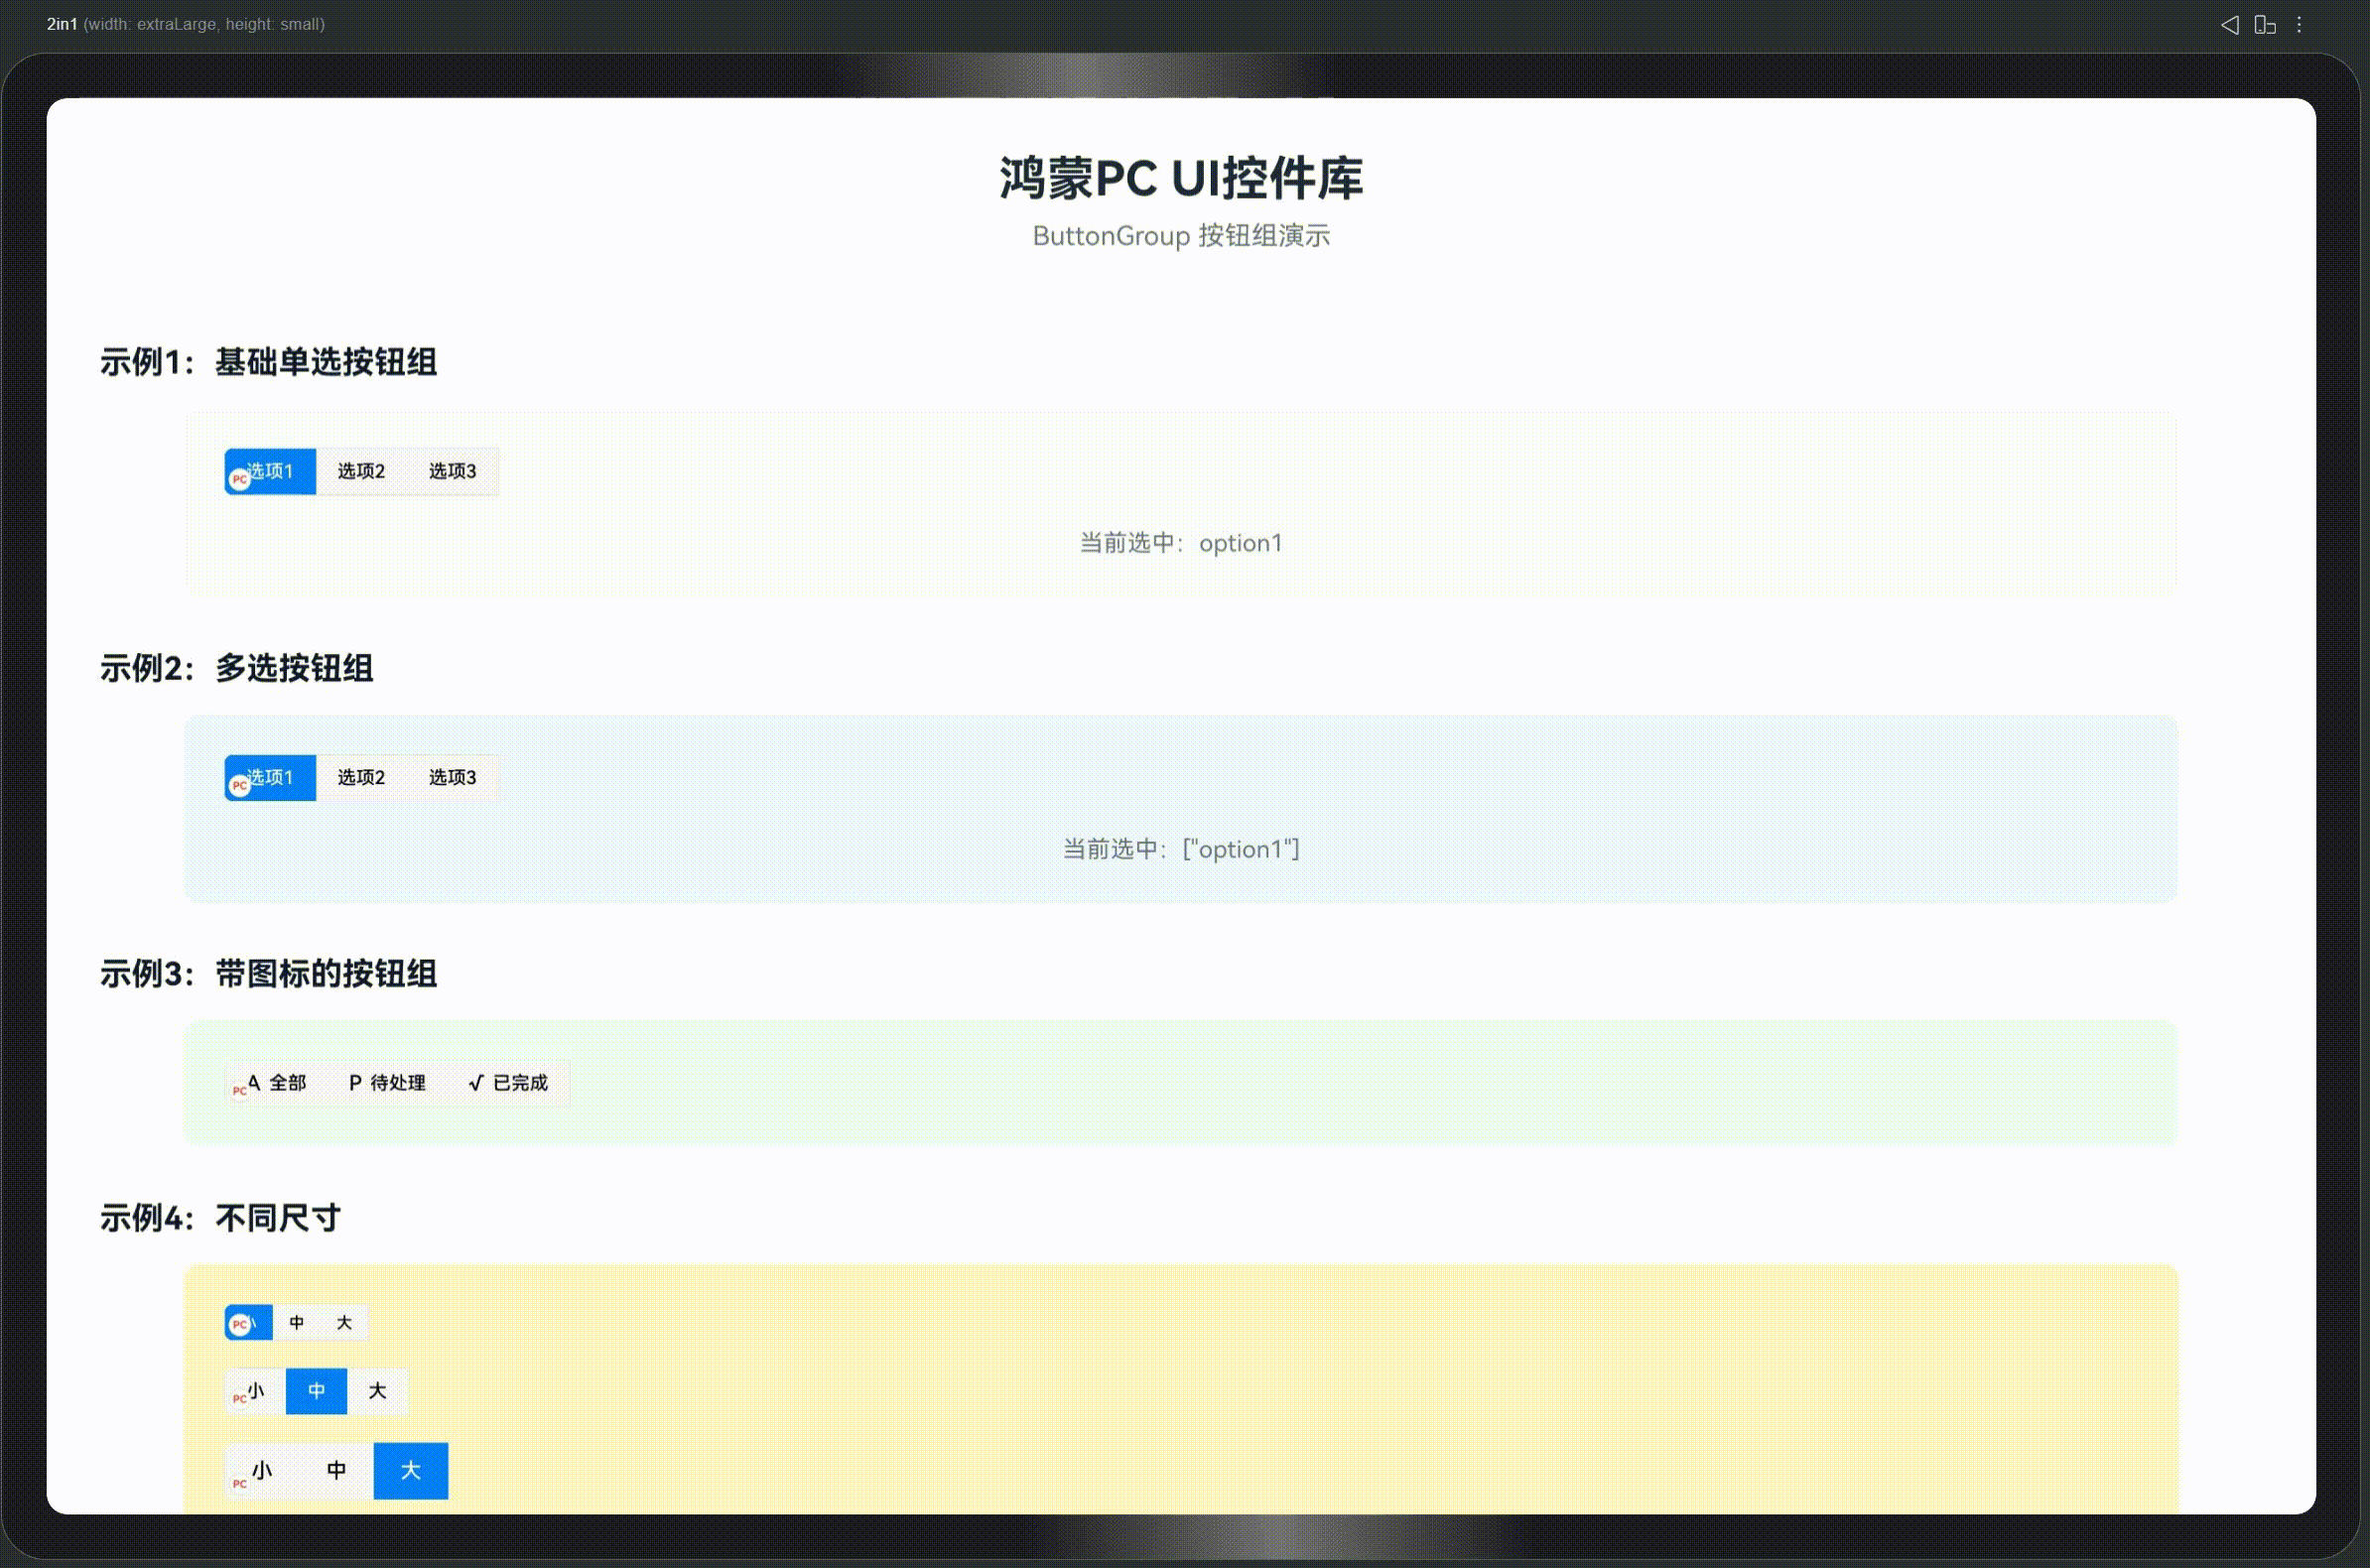
Task: Select 选项3 in the single-select button group
Action: (452, 471)
